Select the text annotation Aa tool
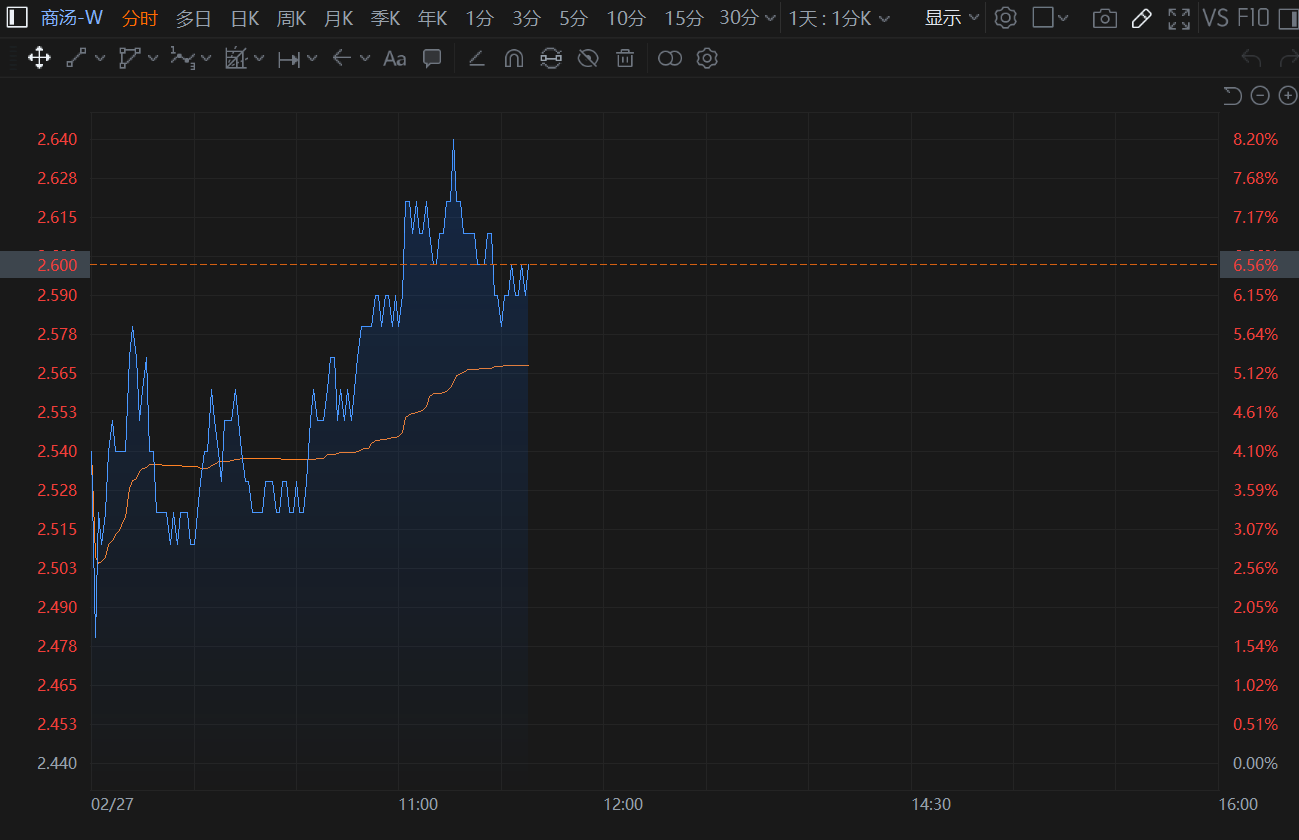1299x840 pixels. pos(395,59)
